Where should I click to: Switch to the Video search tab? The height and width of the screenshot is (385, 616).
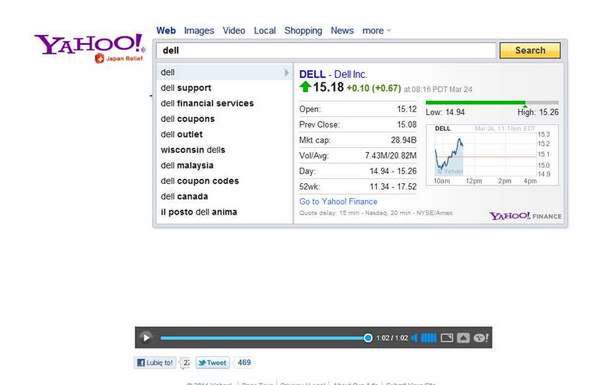pyautogui.click(x=234, y=31)
